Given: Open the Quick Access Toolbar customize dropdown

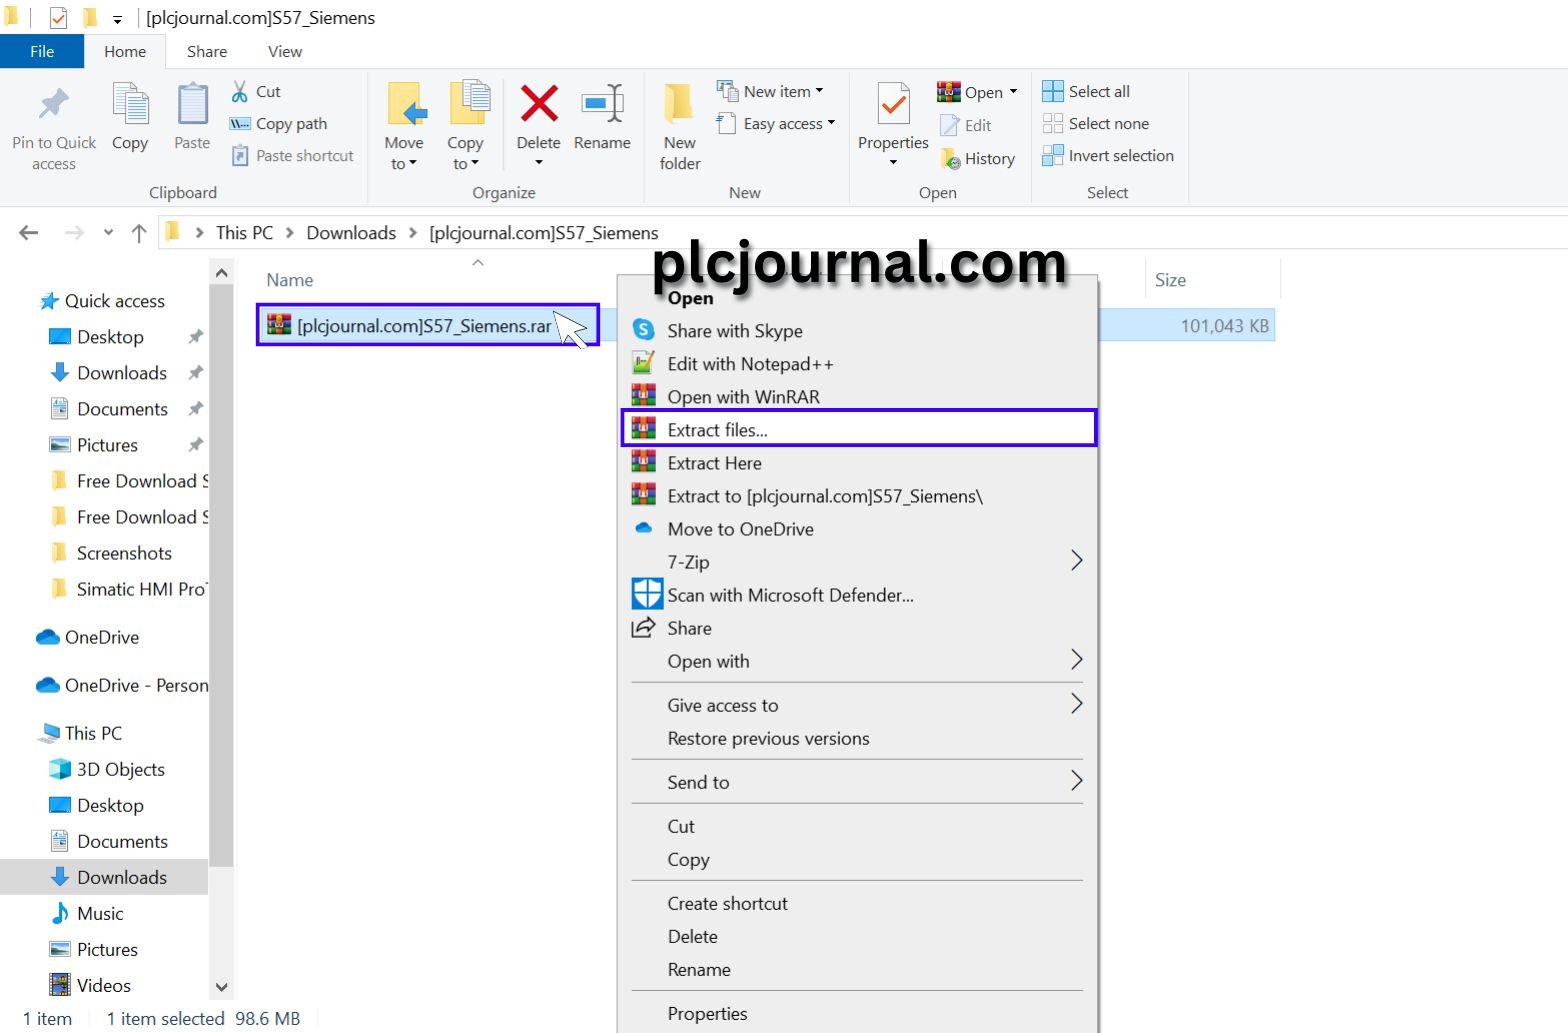Looking at the screenshot, I should [117, 19].
